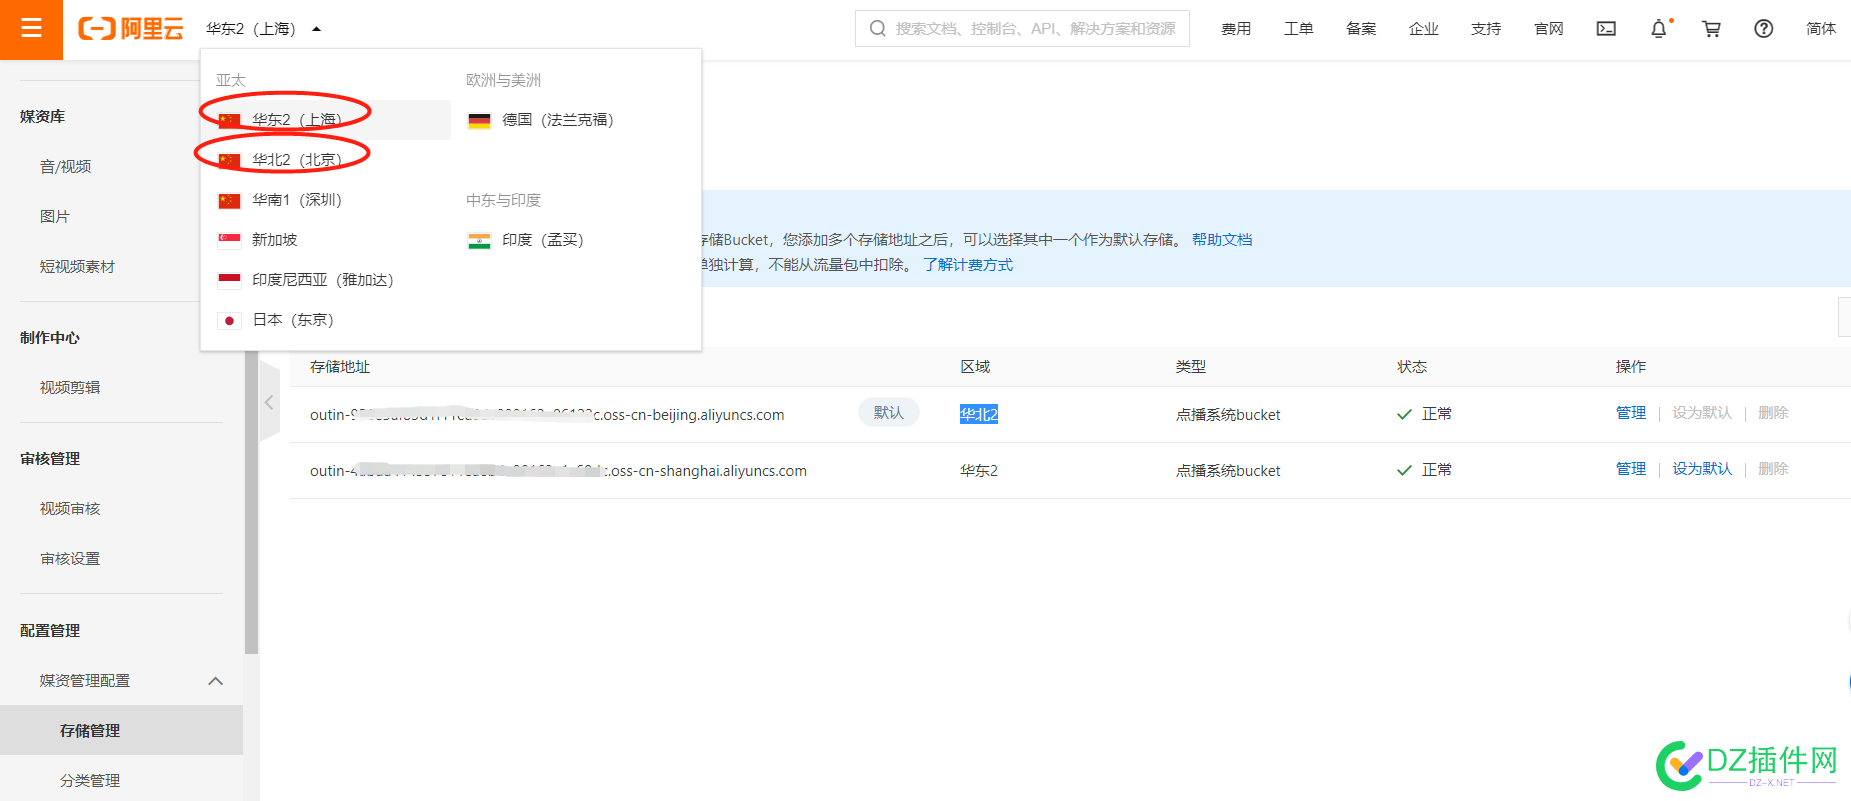The height and width of the screenshot is (801, 1851).
Task: Click the China flag beside 华南1 (深圳)
Action: point(229,200)
